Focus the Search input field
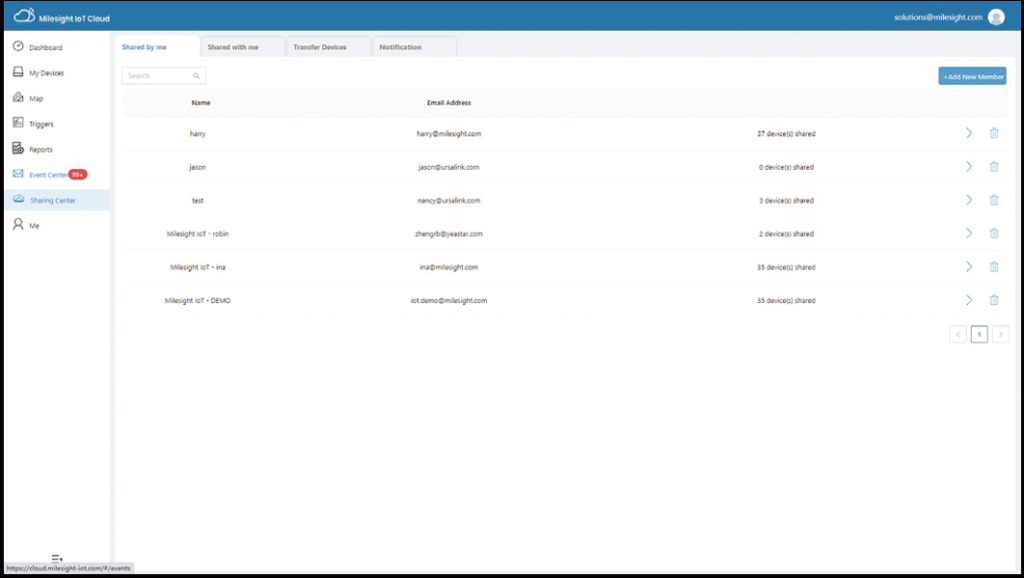Viewport: 1024px width, 578px height. click(163, 76)
